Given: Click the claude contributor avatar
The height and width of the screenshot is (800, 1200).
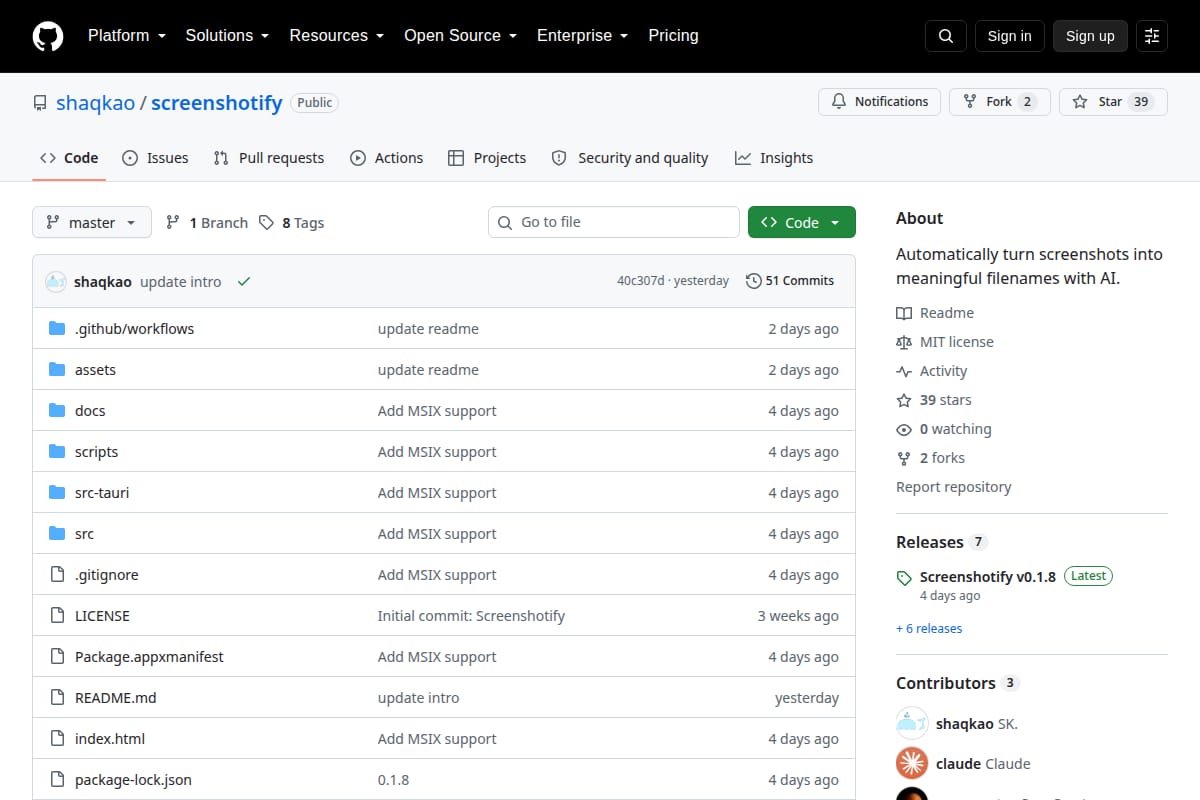Looking at the screenshot, I should click(x=912, y=764).
